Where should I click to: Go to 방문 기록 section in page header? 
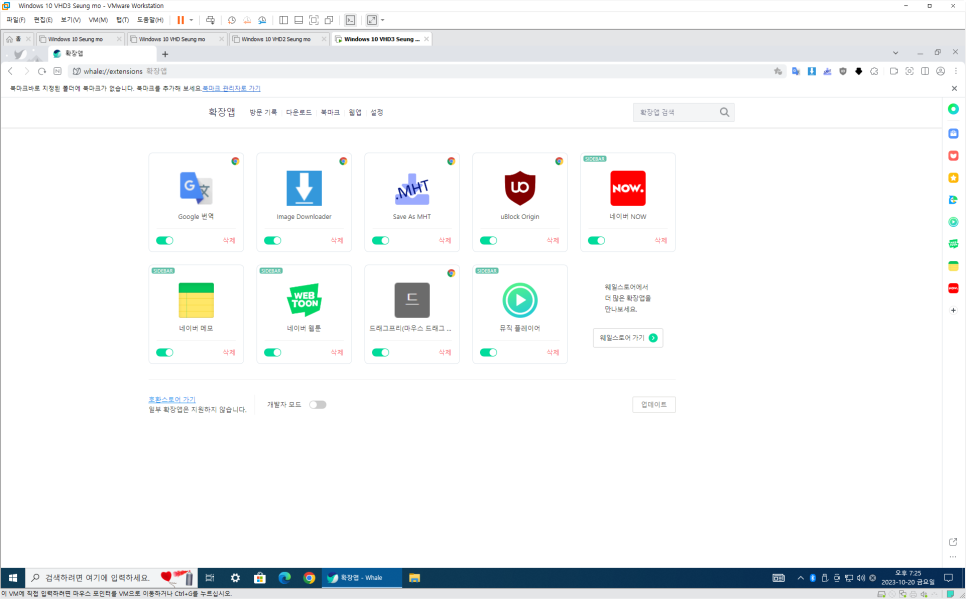(x=263, y=112)
